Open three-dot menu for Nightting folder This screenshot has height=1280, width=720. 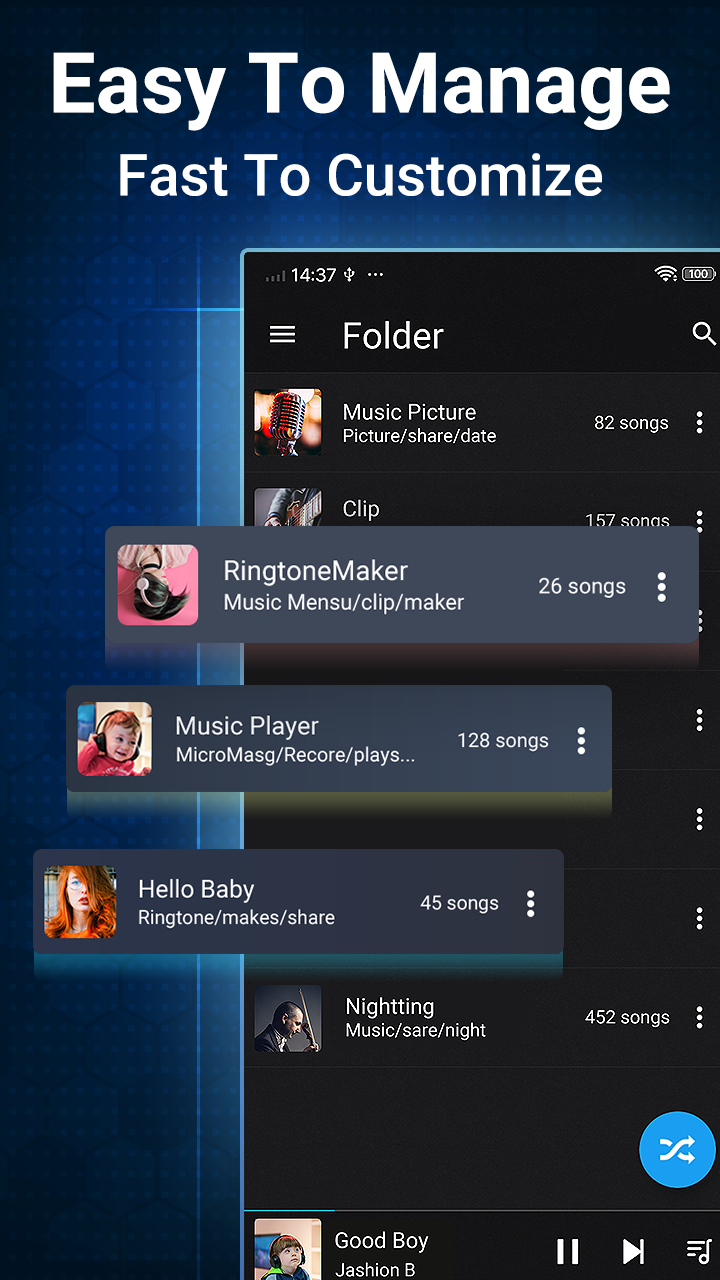click(699, 1018)
